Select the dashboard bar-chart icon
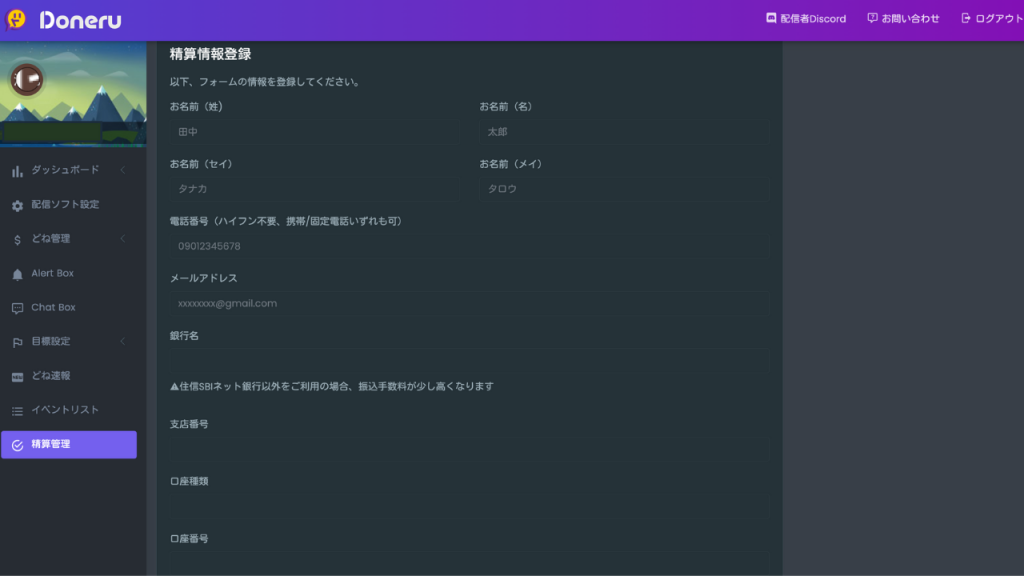The image size is (1024, 576). point(17,170)
